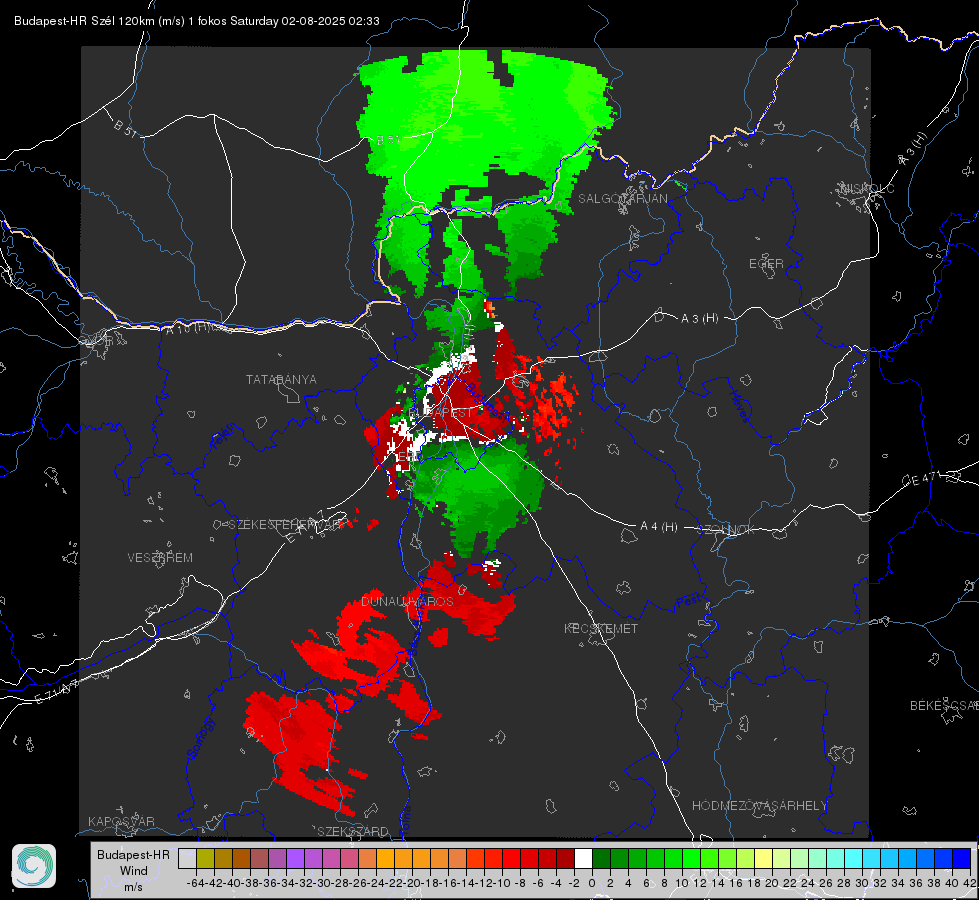Click the swirl logo icon beside the legend
The width and height of the screenshot is (979, 900).
pos(34,866)
